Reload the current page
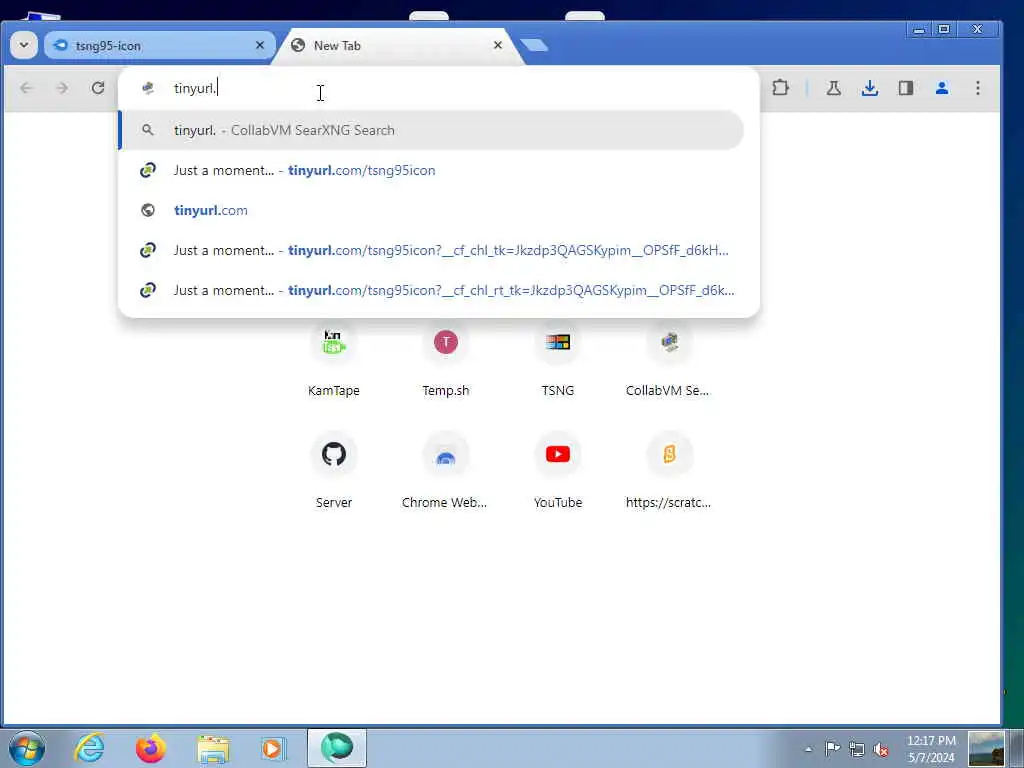This screenshot has height=768, width=1024. click(x=98, y=88)
